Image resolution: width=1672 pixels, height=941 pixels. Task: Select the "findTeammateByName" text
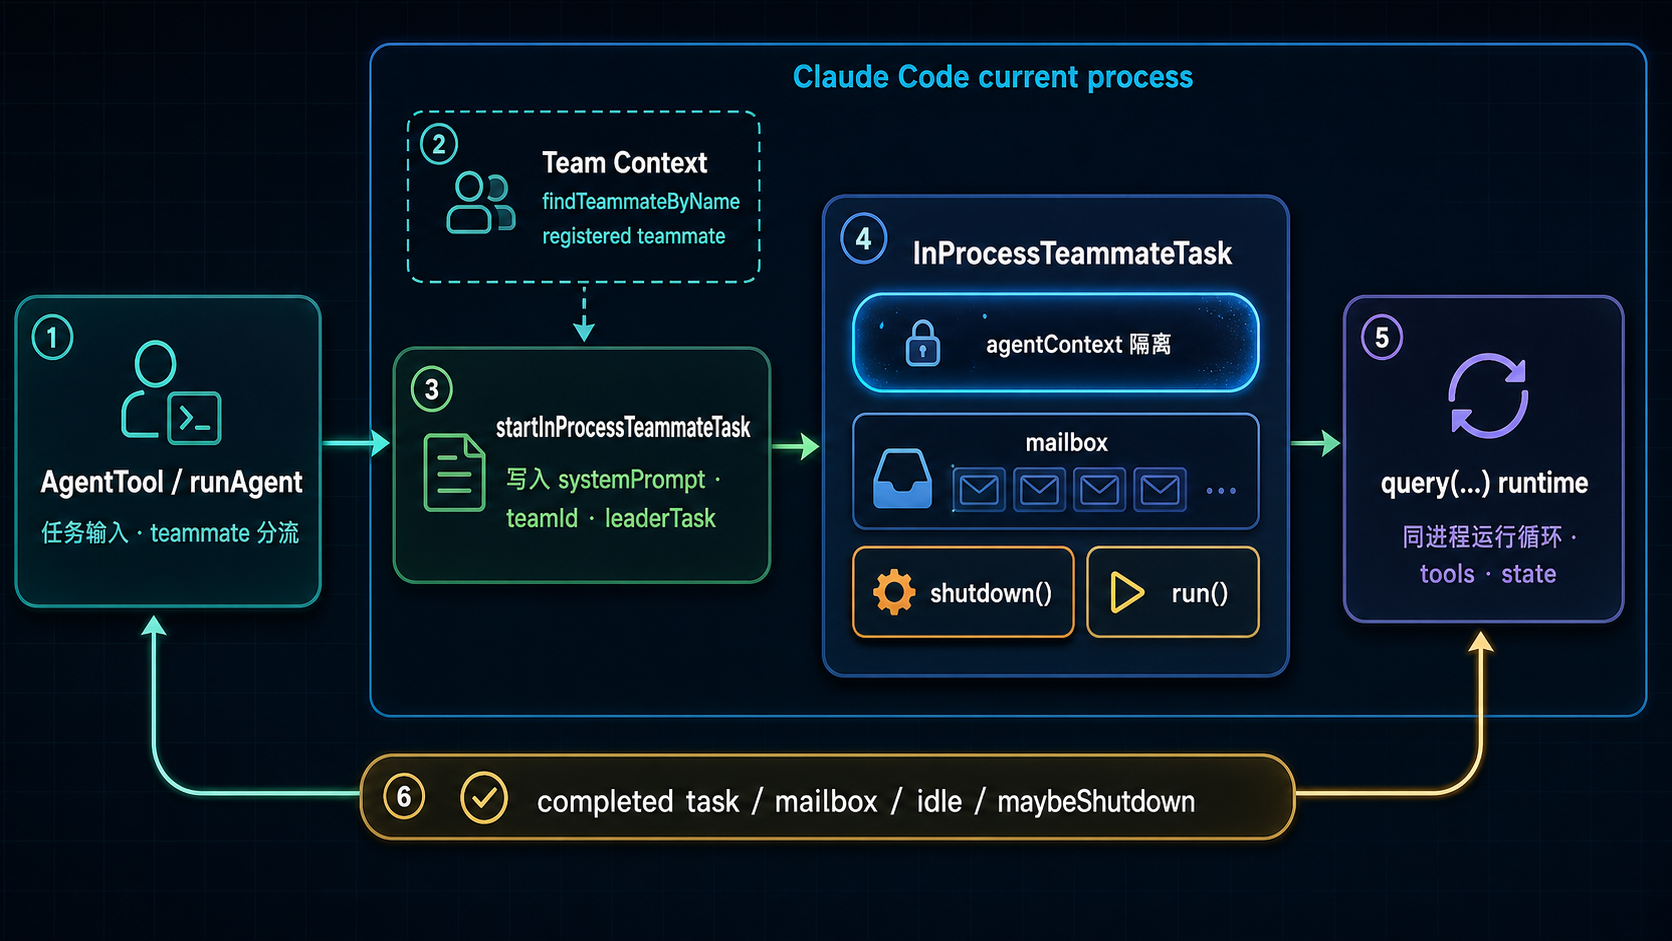[641, 201]
